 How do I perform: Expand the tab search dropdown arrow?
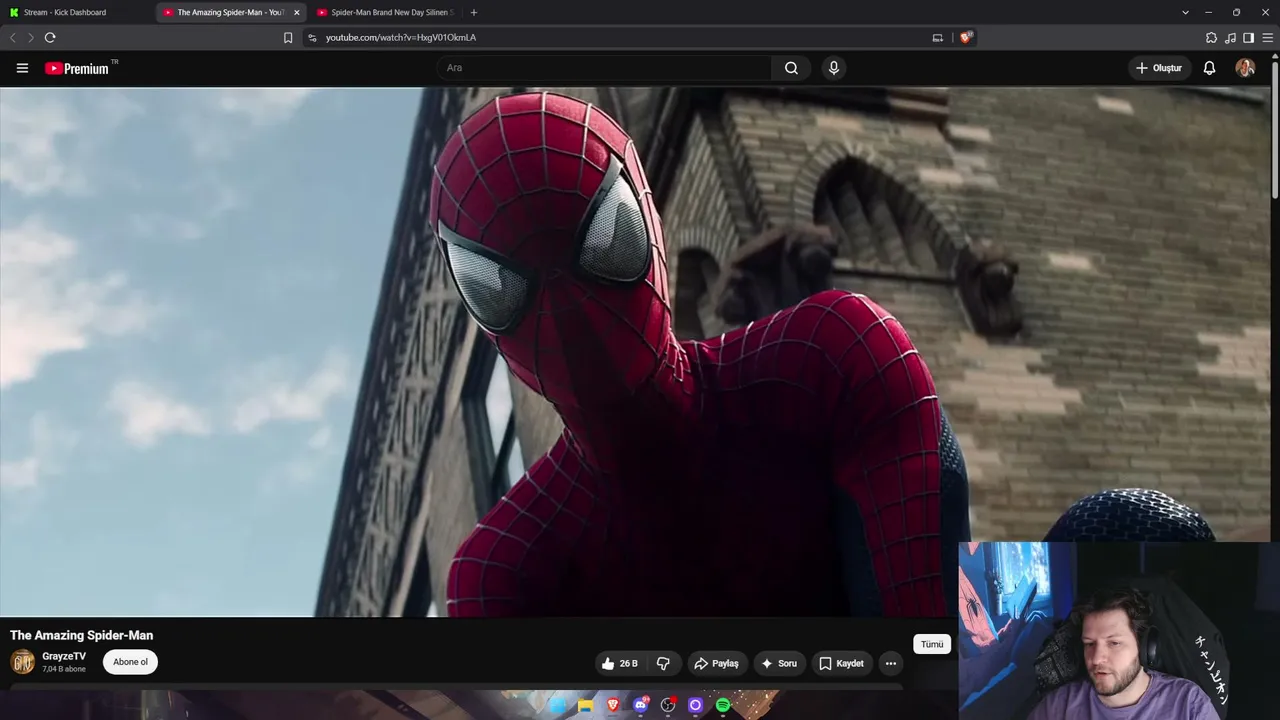1185,12
